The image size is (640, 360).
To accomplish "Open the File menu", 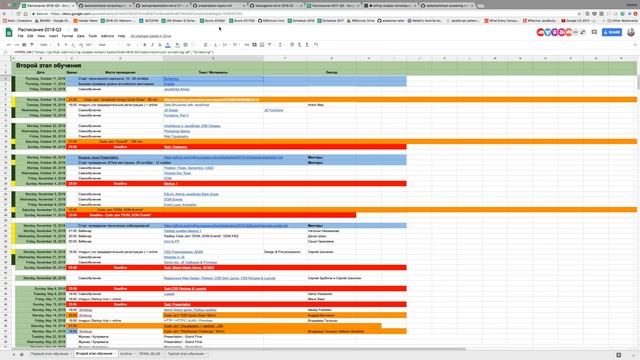I will tap(20, 36).
